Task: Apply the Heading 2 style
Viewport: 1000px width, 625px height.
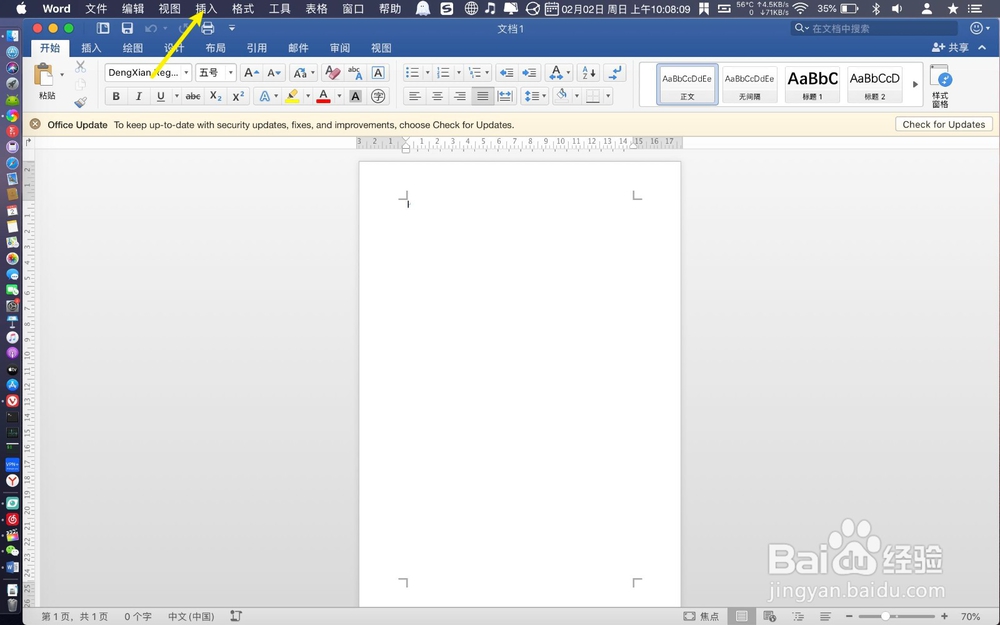Action: [874, 84]
